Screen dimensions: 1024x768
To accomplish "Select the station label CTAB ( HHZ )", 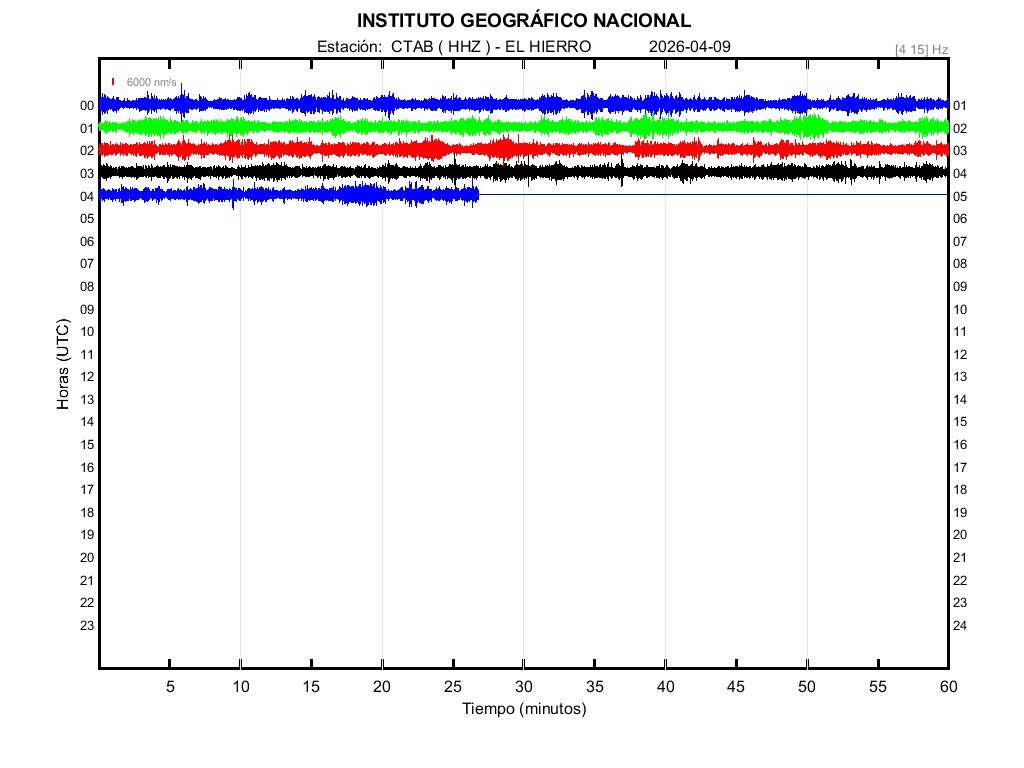I will click(441, 47).
